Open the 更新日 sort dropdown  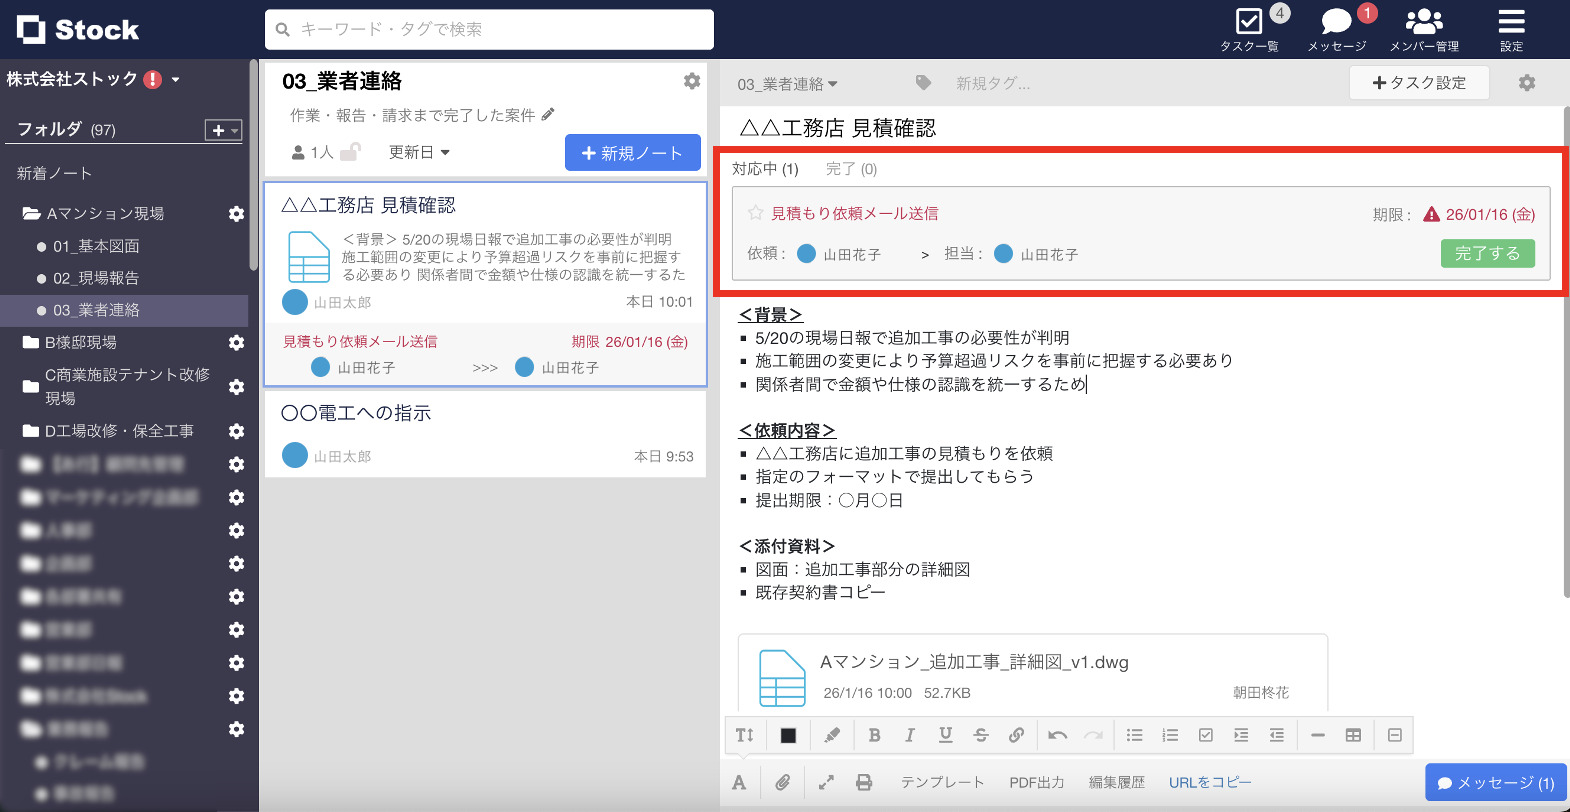419,152
